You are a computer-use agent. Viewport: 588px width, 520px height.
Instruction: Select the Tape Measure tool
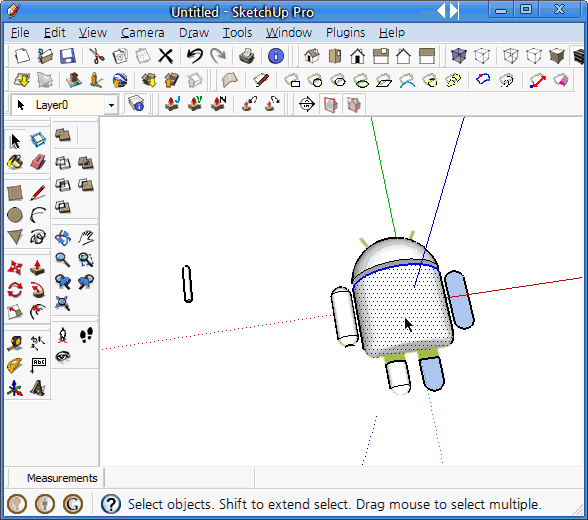pos(15,343)
